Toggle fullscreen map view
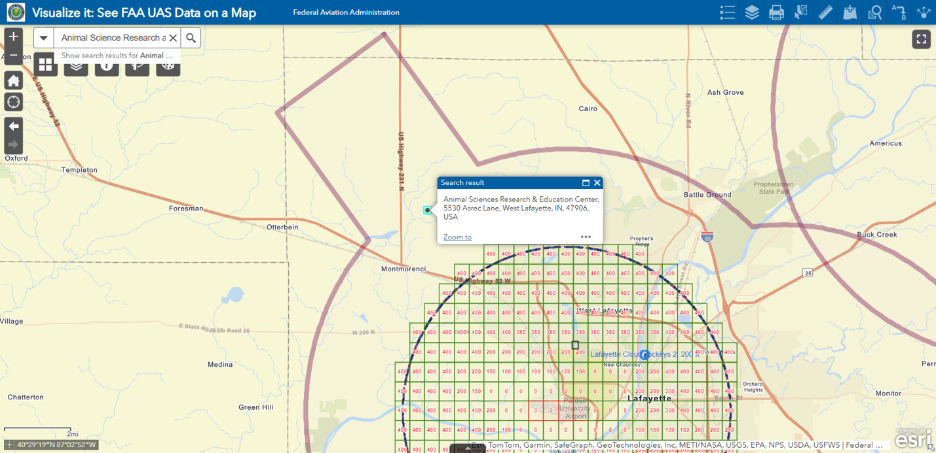This screenshot has width=936, height=453. point(921,39)
